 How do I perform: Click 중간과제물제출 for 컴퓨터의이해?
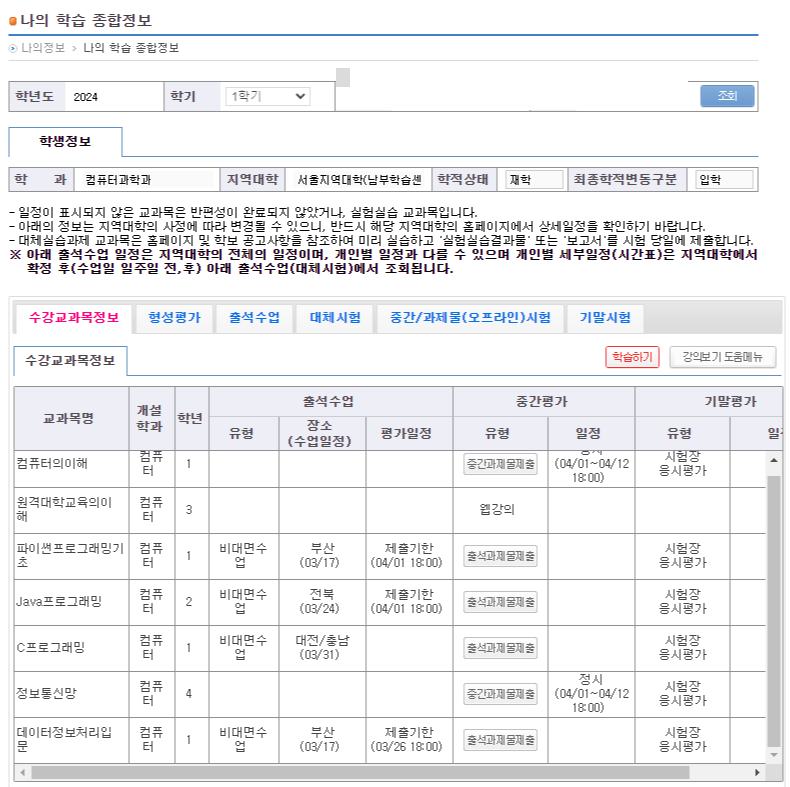(x=500, y=464)
